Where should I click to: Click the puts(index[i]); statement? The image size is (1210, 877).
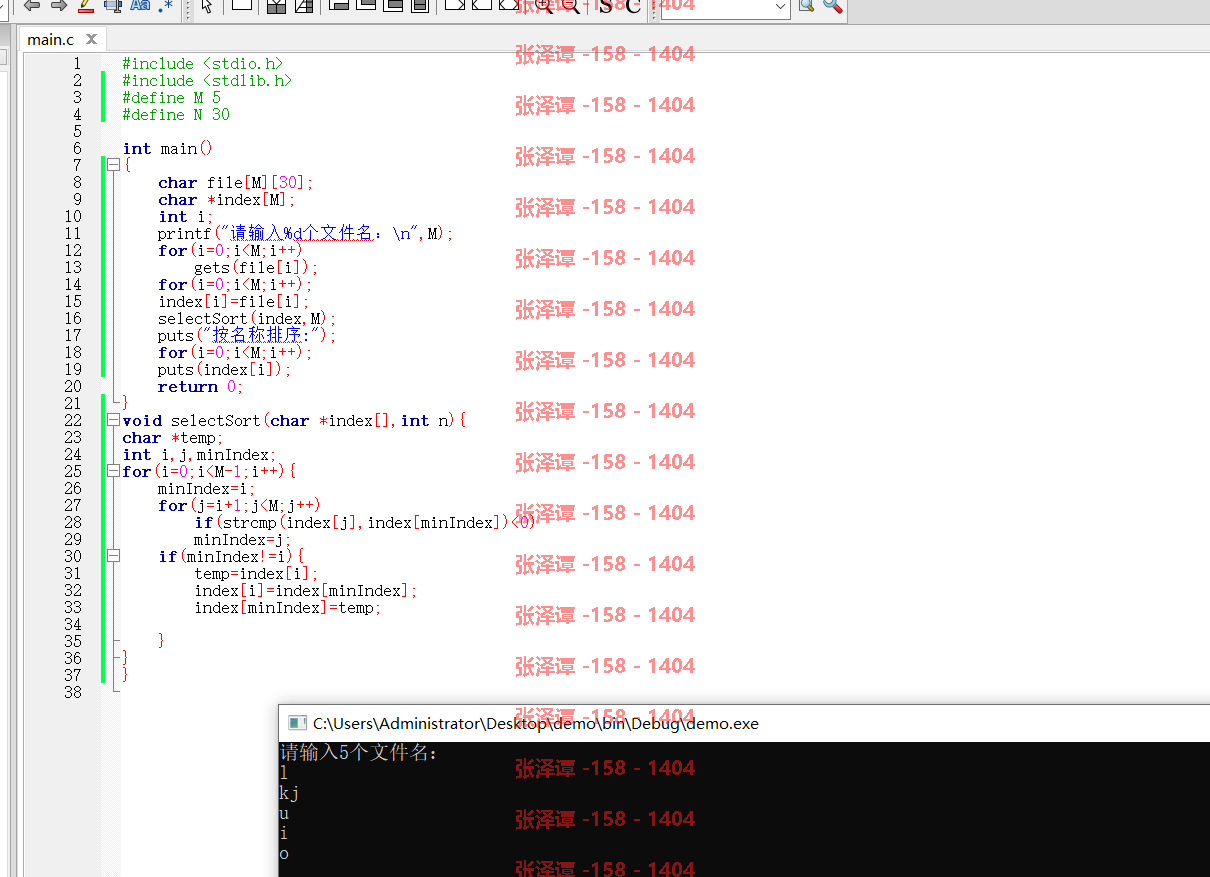click(x=225, y=370)
